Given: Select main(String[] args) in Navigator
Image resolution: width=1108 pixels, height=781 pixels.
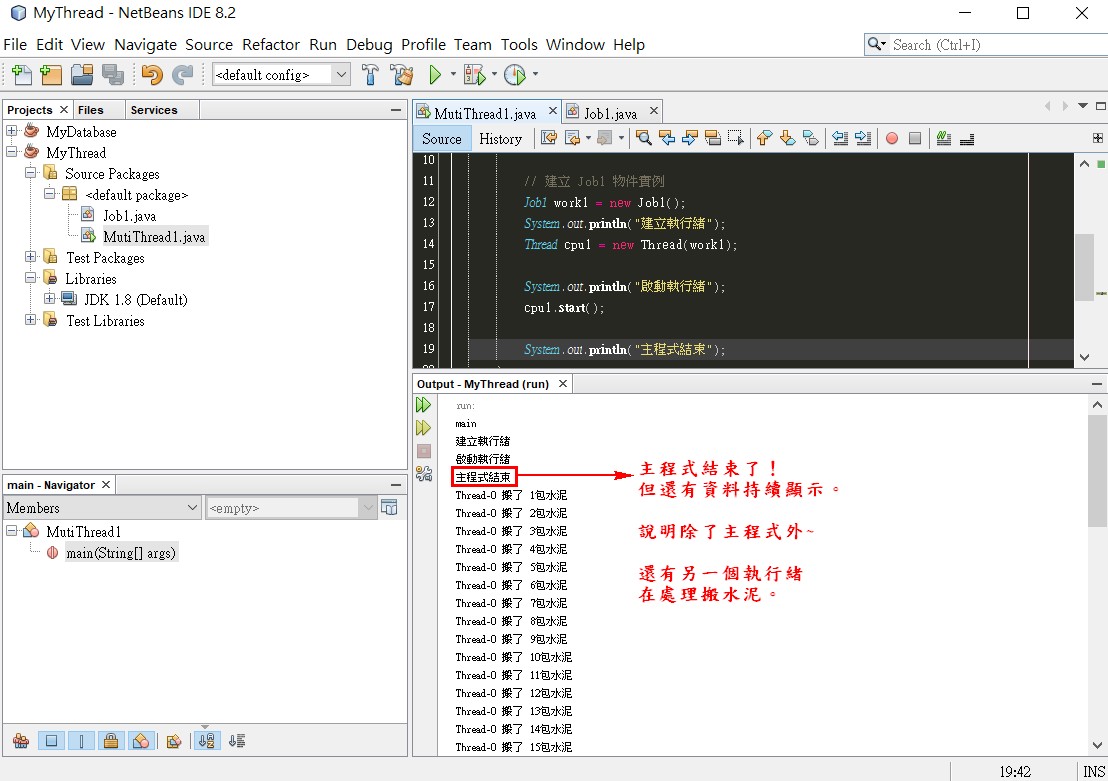Looking at the screenshot, I should (x=120, y=553).
